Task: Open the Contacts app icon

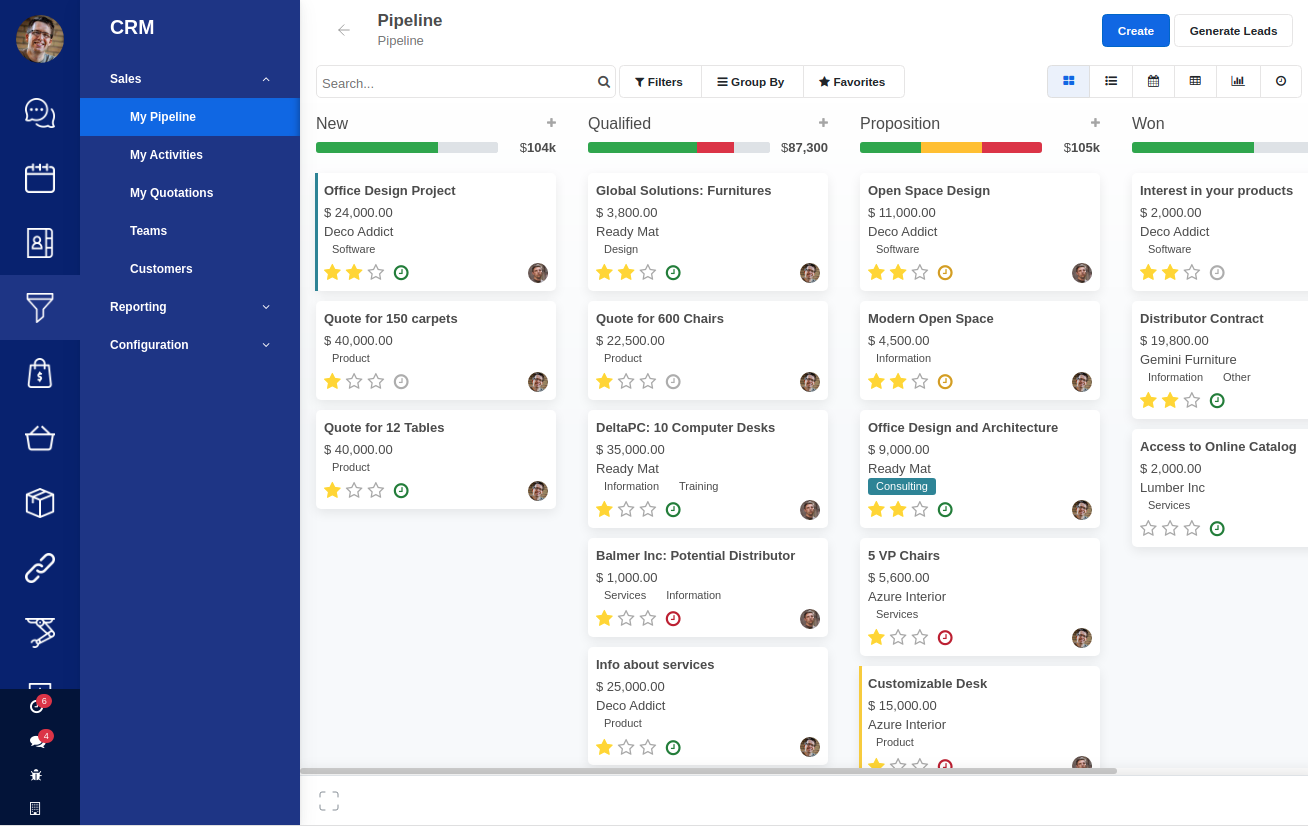Action: click(x=40, y=242)
